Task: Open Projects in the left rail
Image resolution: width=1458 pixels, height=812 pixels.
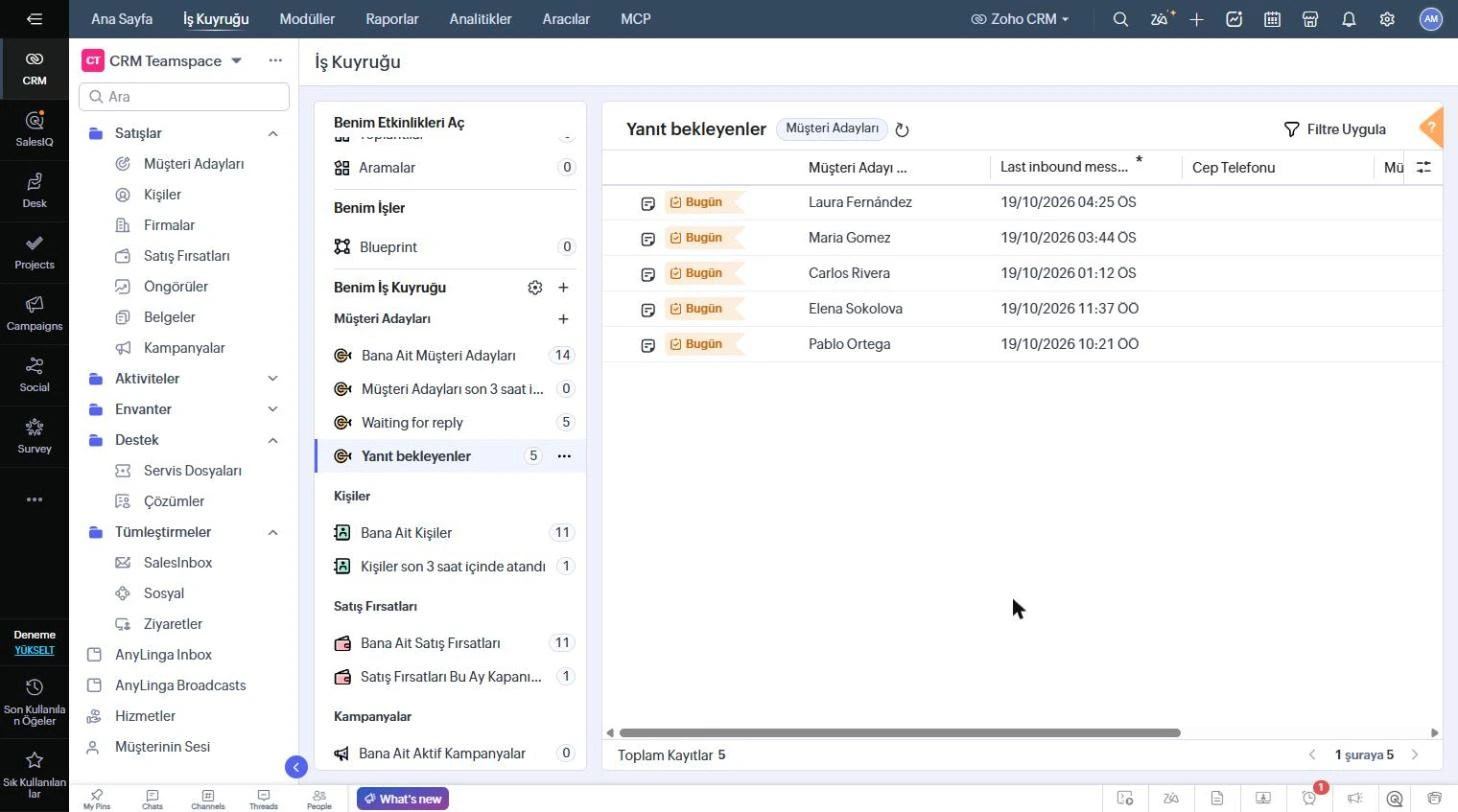Action: click(34, 252)
